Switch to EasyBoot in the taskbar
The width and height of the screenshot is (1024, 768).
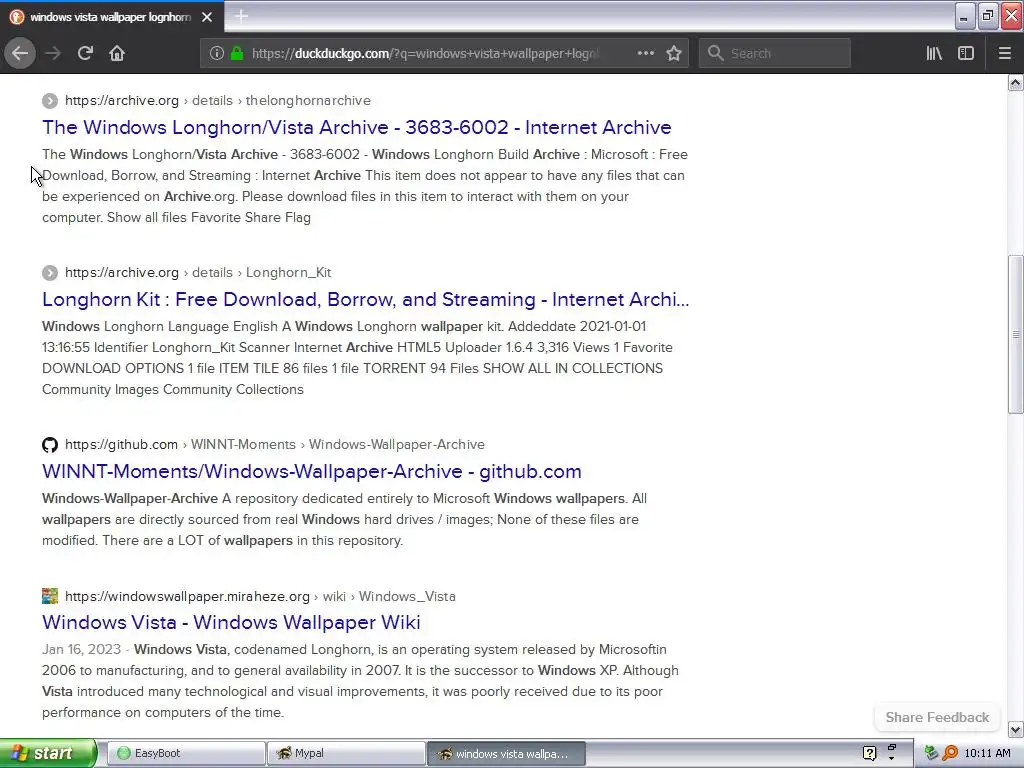click(185, 753)
